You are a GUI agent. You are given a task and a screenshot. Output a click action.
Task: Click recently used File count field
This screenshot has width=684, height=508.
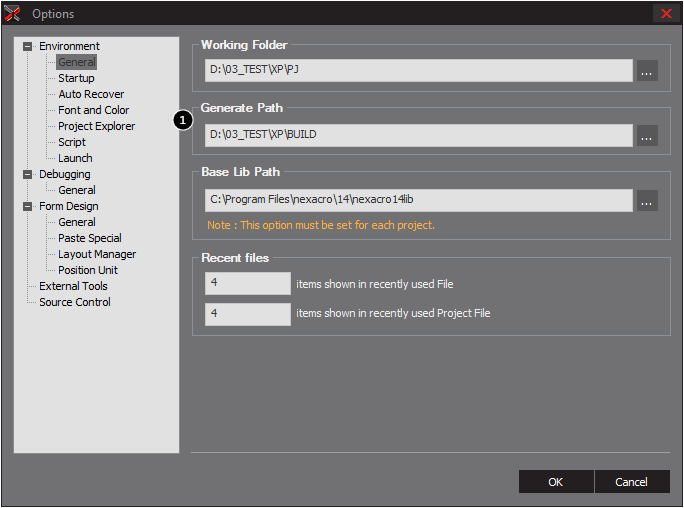[x=247, y=284]
